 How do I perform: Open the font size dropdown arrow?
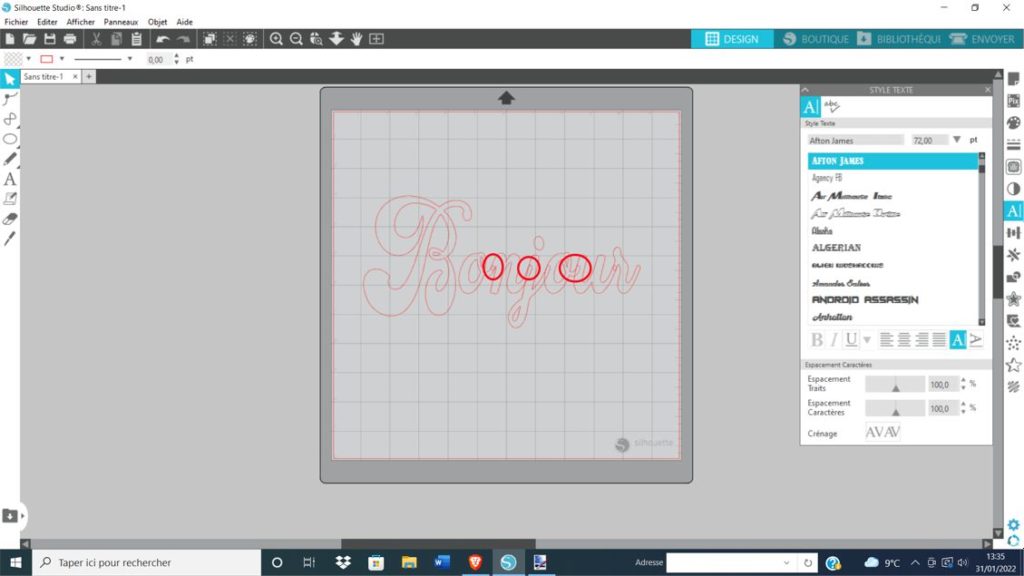[957, 140]
